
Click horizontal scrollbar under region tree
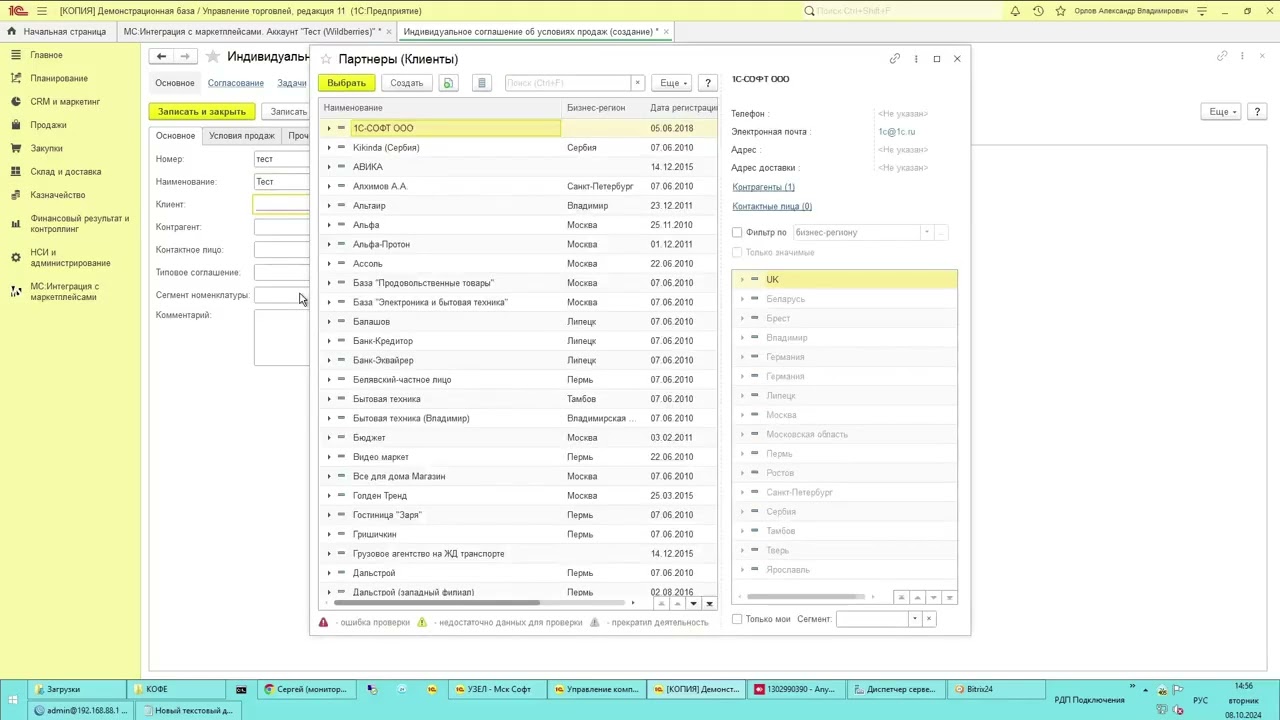point(805,597)
